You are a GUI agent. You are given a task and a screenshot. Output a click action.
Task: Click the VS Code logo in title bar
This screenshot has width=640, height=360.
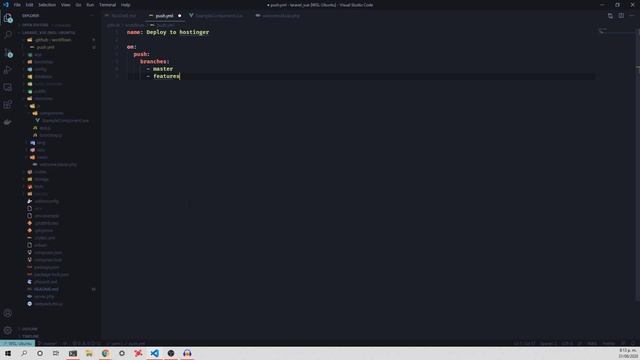click(6, 5)
